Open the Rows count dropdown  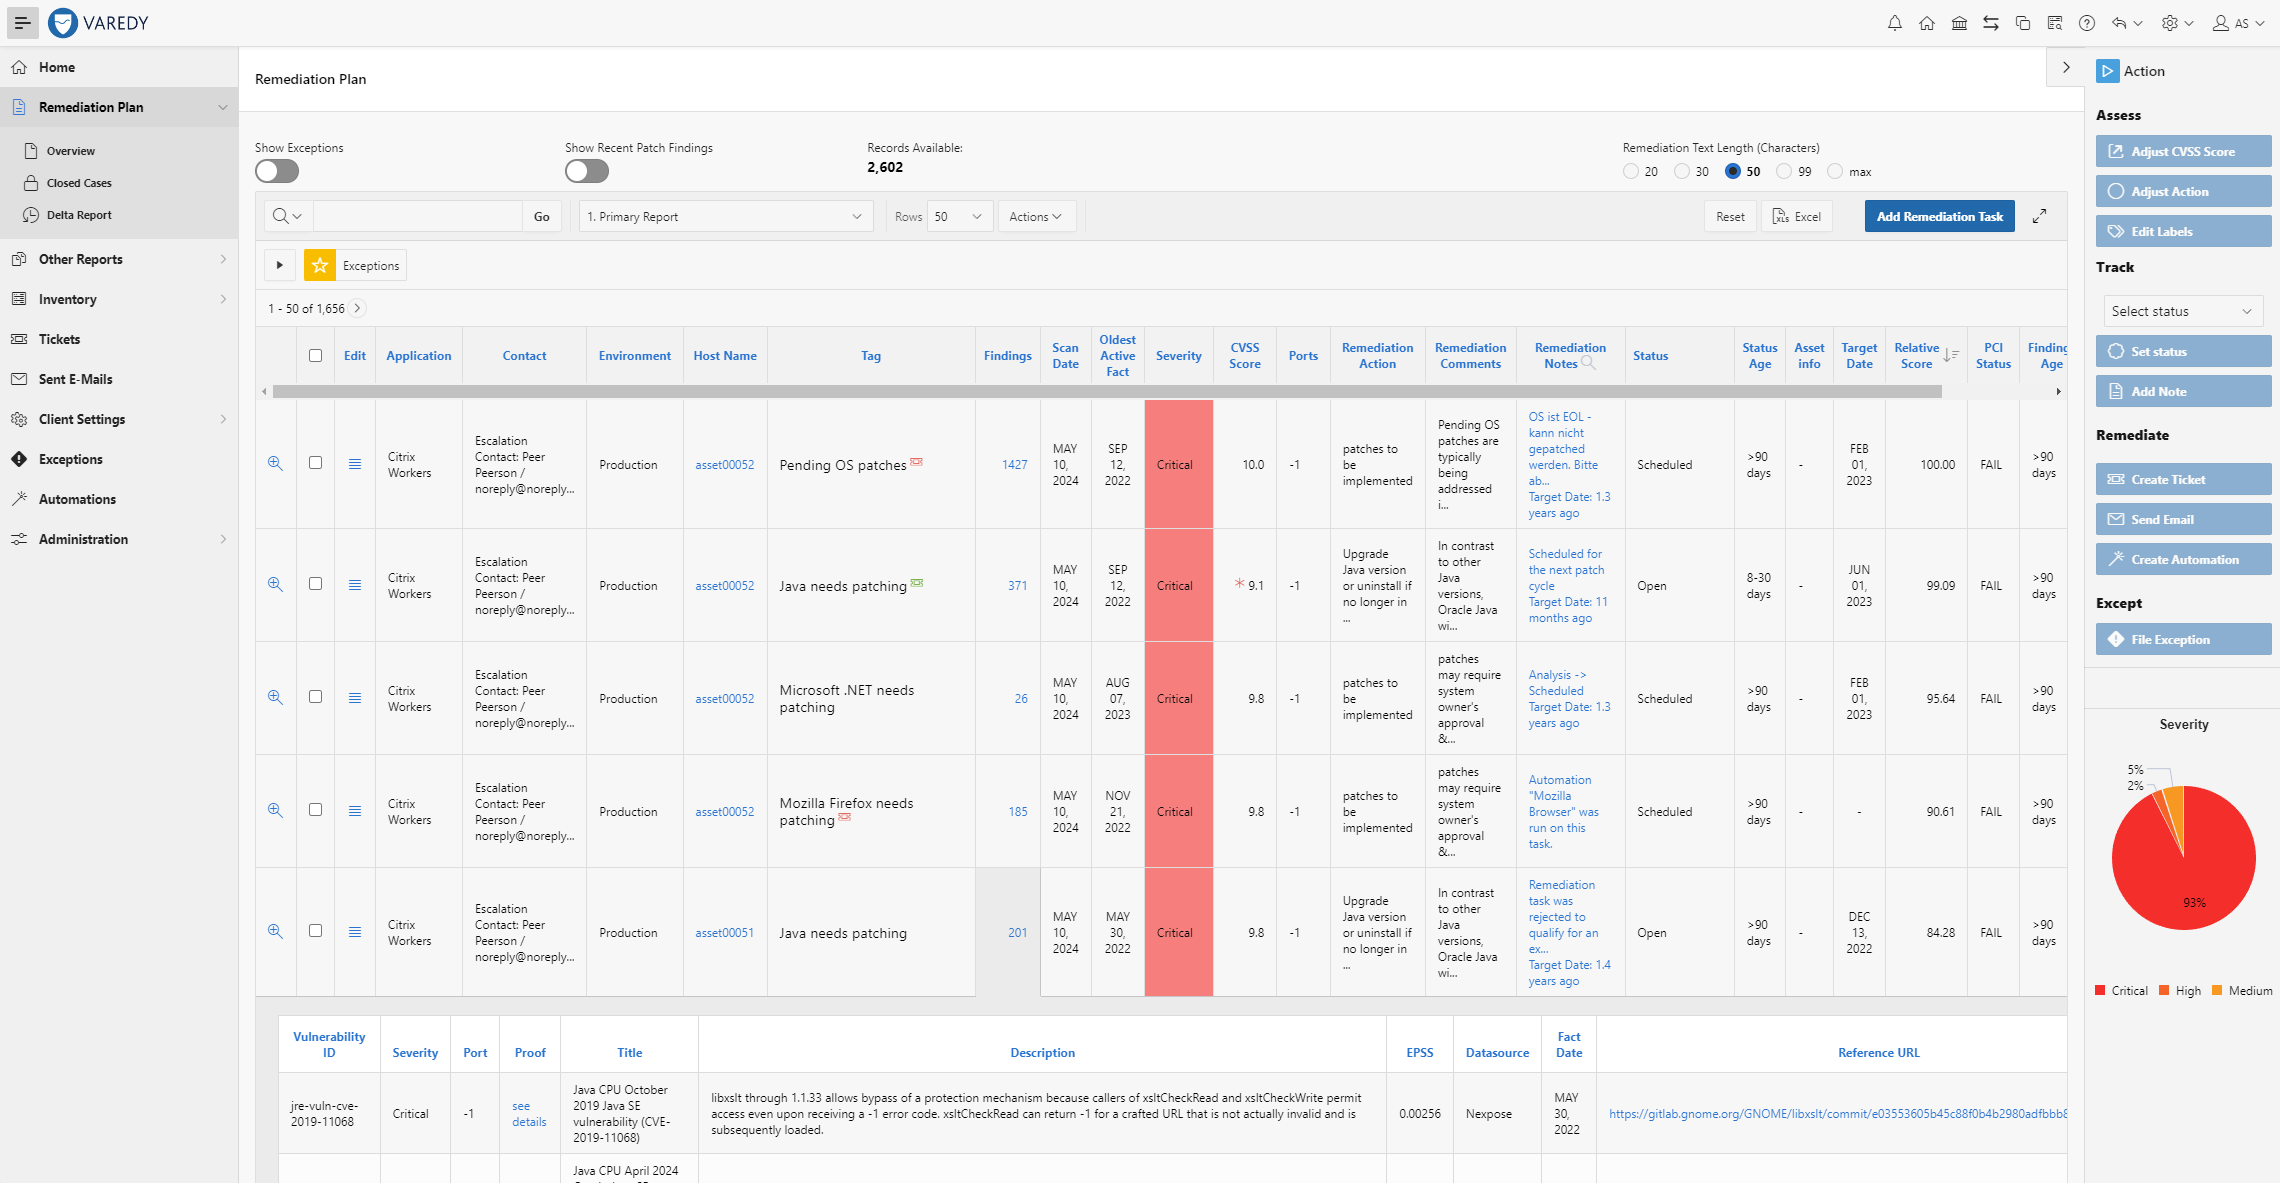coord(960,216)
